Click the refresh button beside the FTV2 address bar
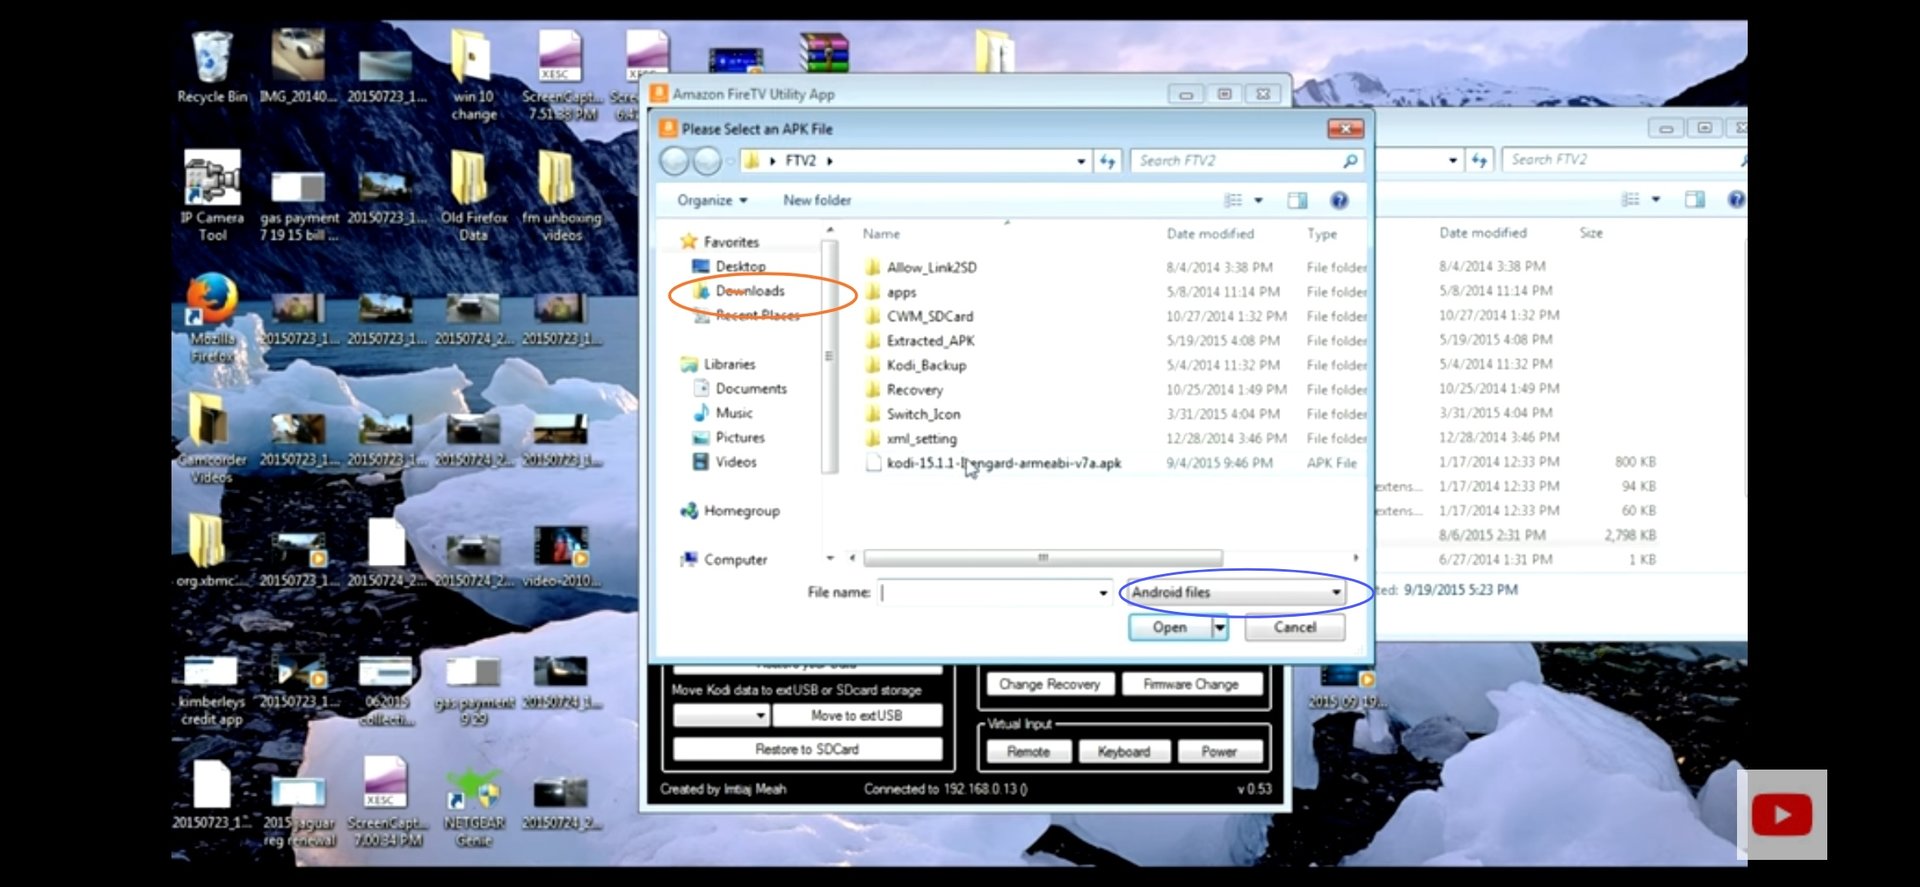This screenshot has width=1920, height=887. pos(1107,161)
